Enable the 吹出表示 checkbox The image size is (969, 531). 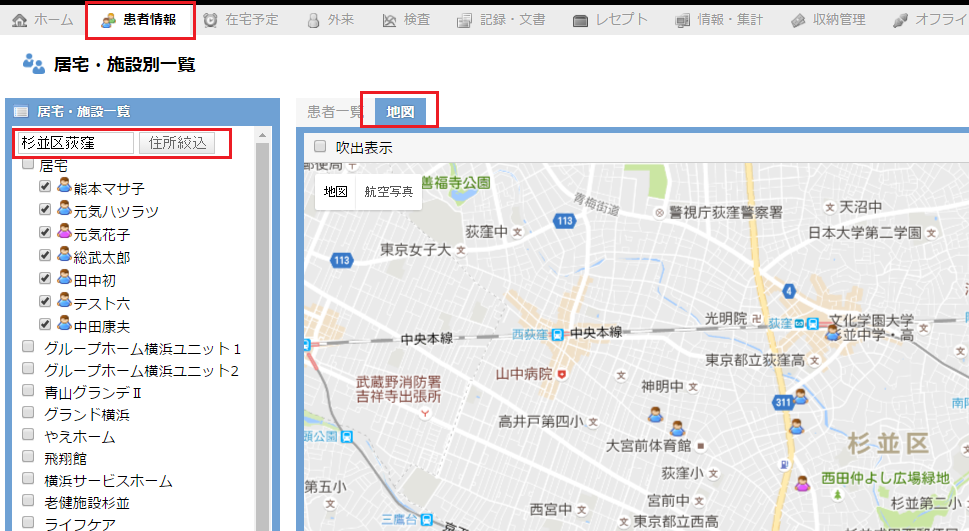tap(319, 147)
